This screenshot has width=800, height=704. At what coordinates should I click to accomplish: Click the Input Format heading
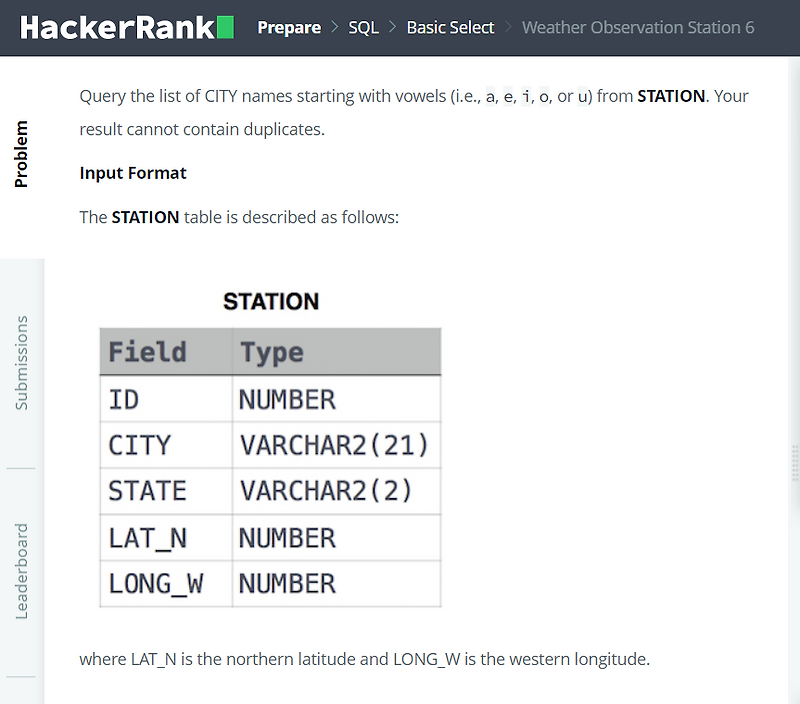pos(133,173)
